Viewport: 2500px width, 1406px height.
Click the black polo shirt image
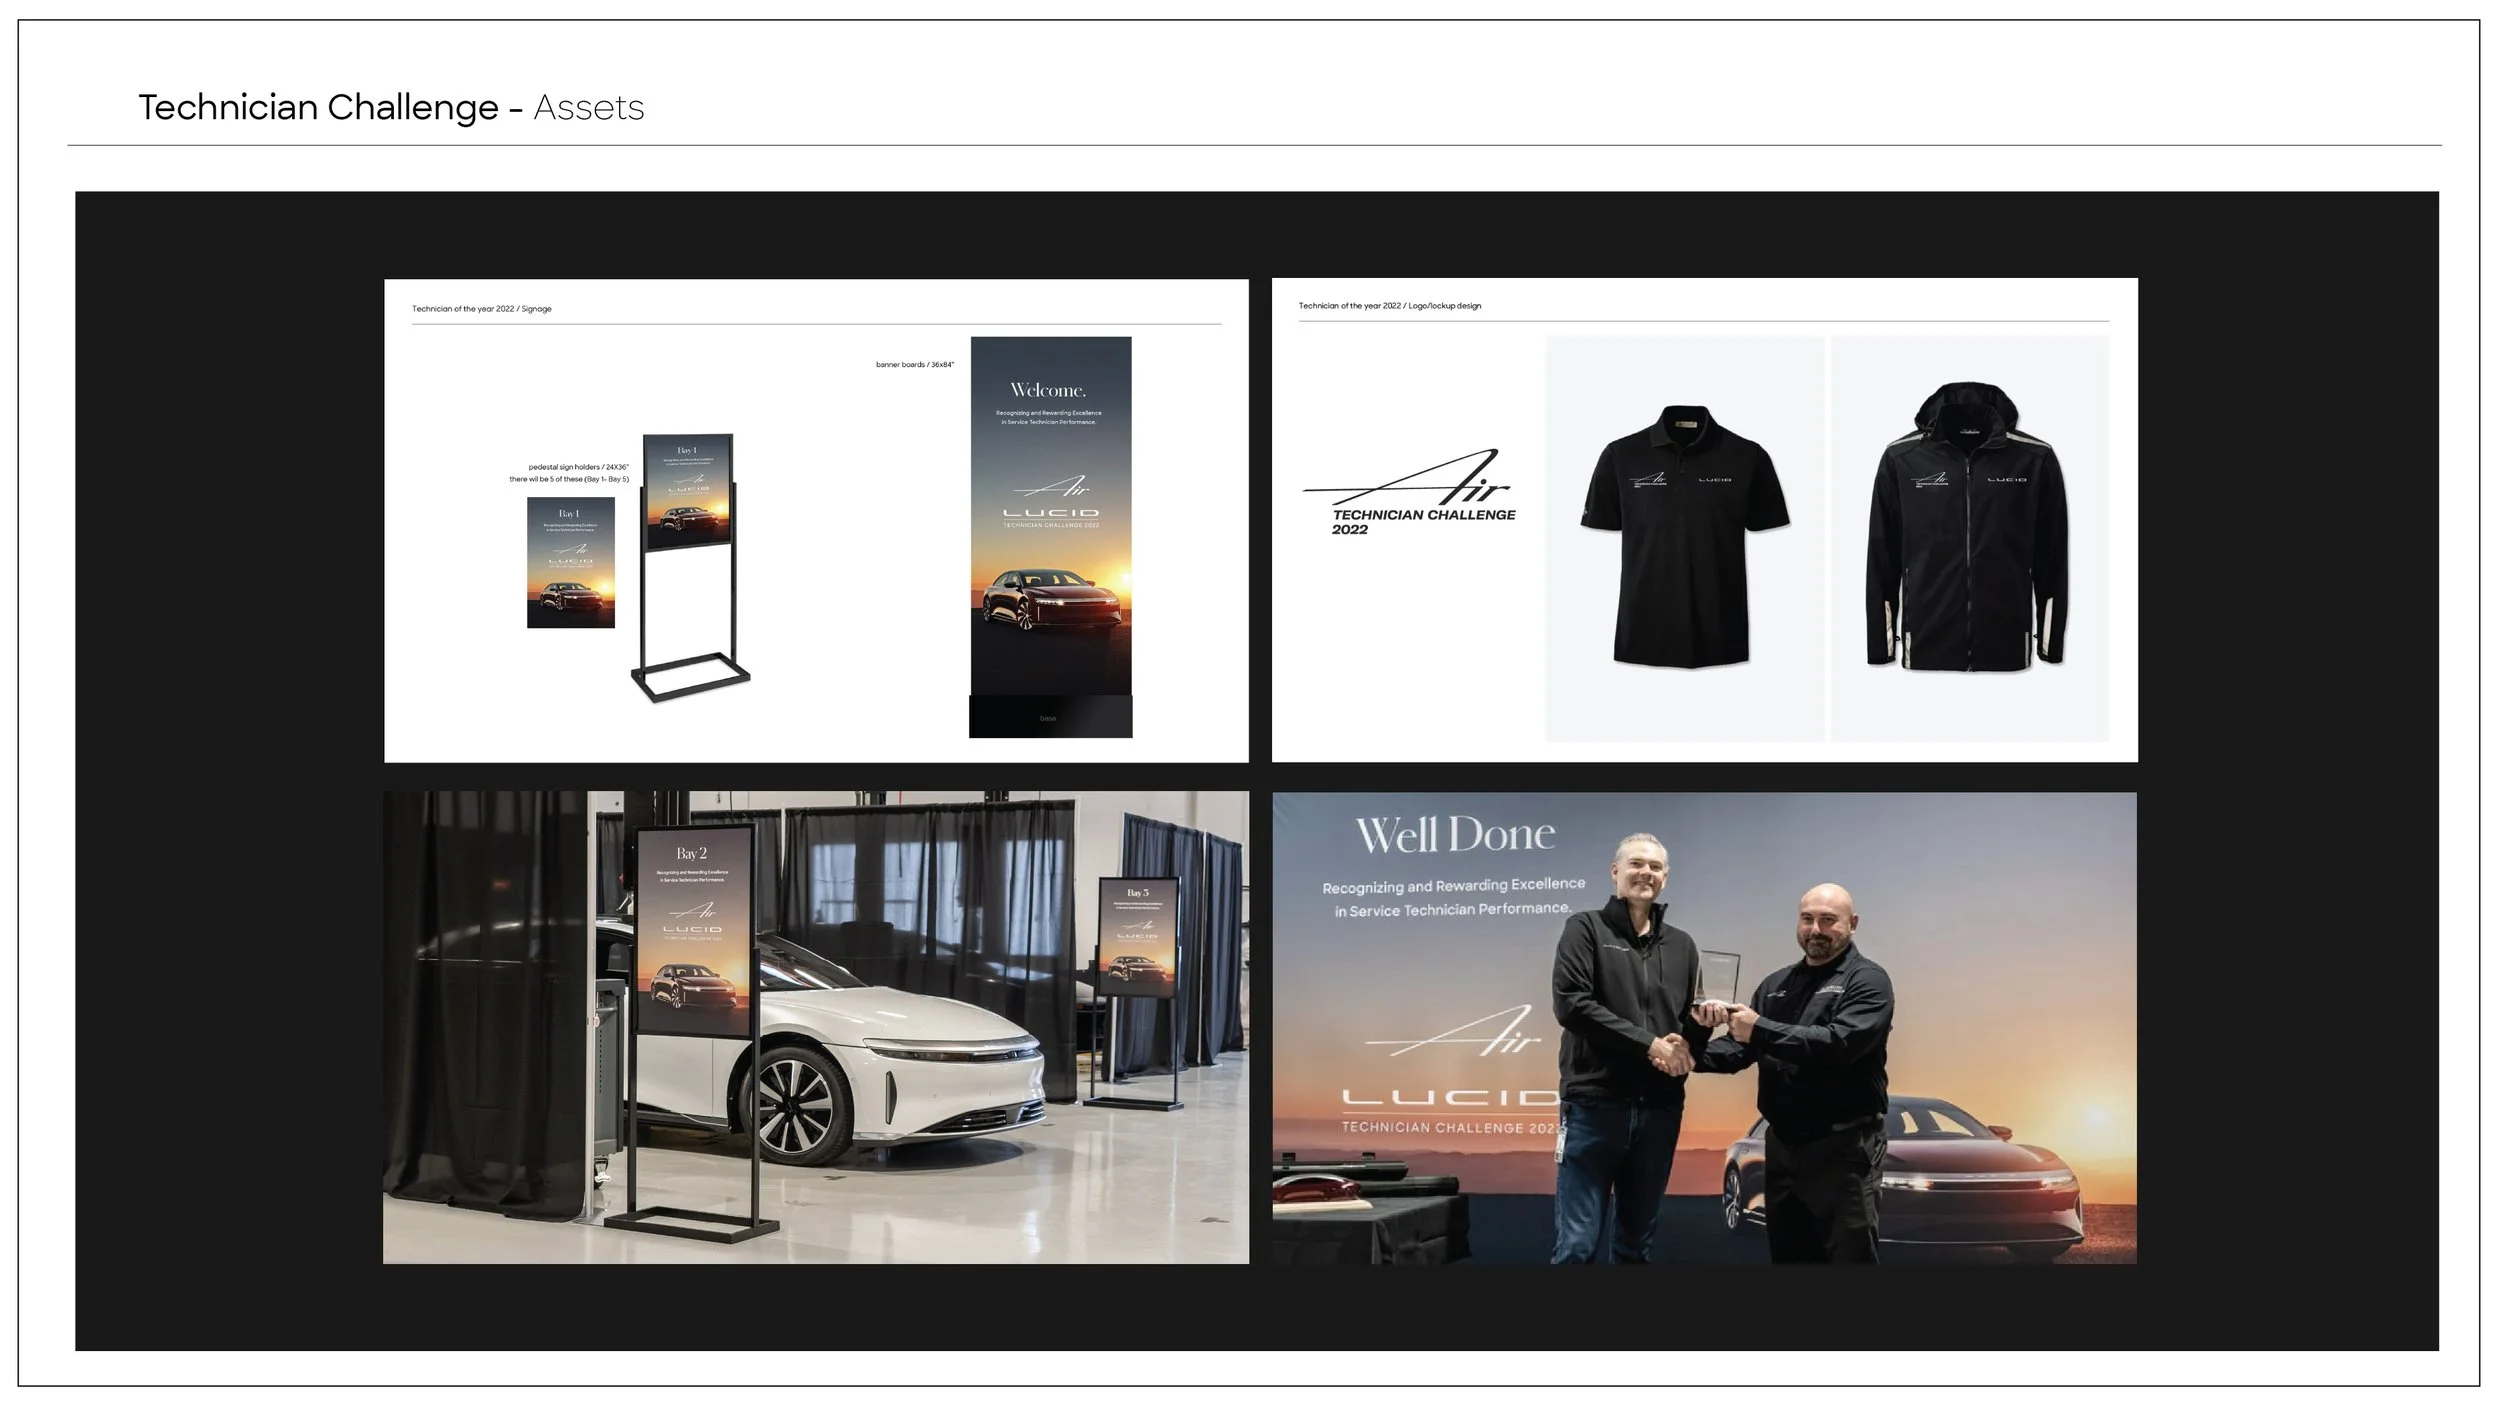[x=1684, y=537]
